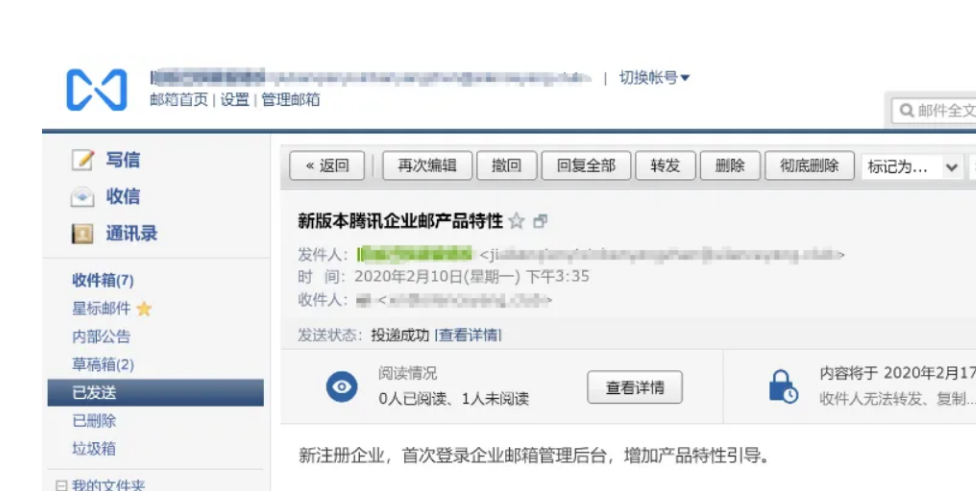Click the 收信 envelope icon

tap(83, 197)
